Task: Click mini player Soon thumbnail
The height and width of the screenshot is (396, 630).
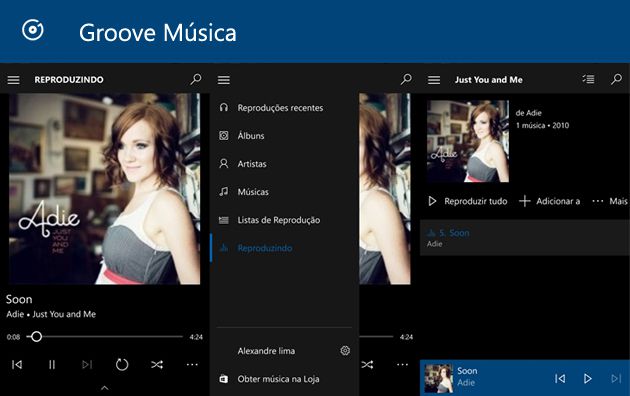Action: (x=439, y=378)
